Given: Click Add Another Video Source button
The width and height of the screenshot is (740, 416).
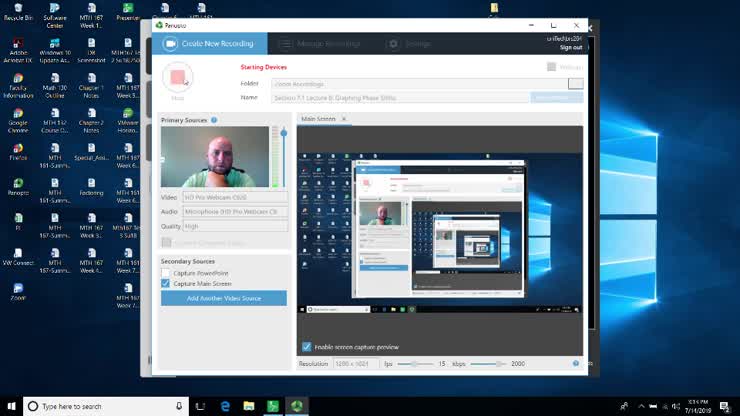Looking at the screenshot, I should pyautogui.click(x=224, y=298).
